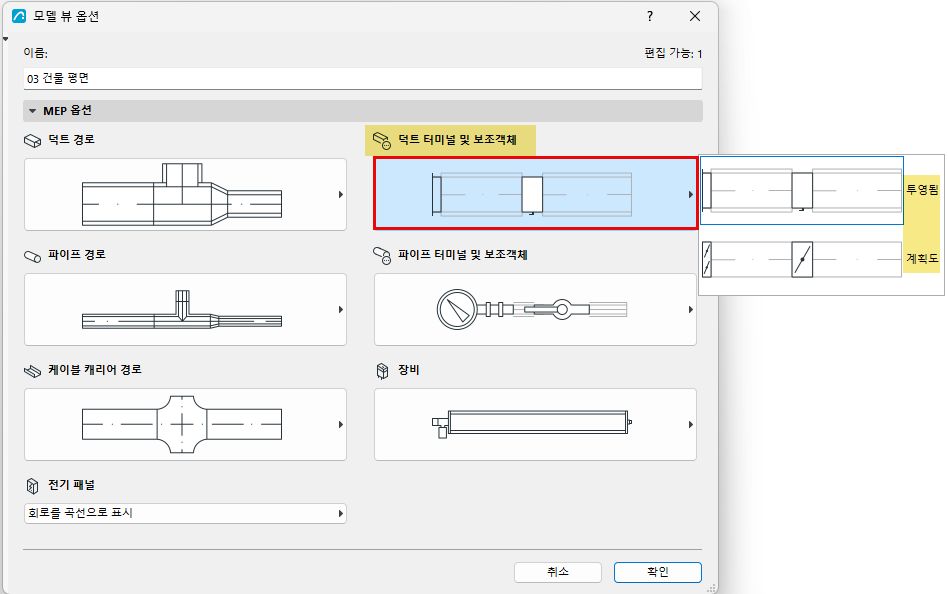Image resolution: width=948 pixels, height=594 pixels.
Task: Click the 덕트 터미널 및 보조객체 icon
Action: [382, 141]
